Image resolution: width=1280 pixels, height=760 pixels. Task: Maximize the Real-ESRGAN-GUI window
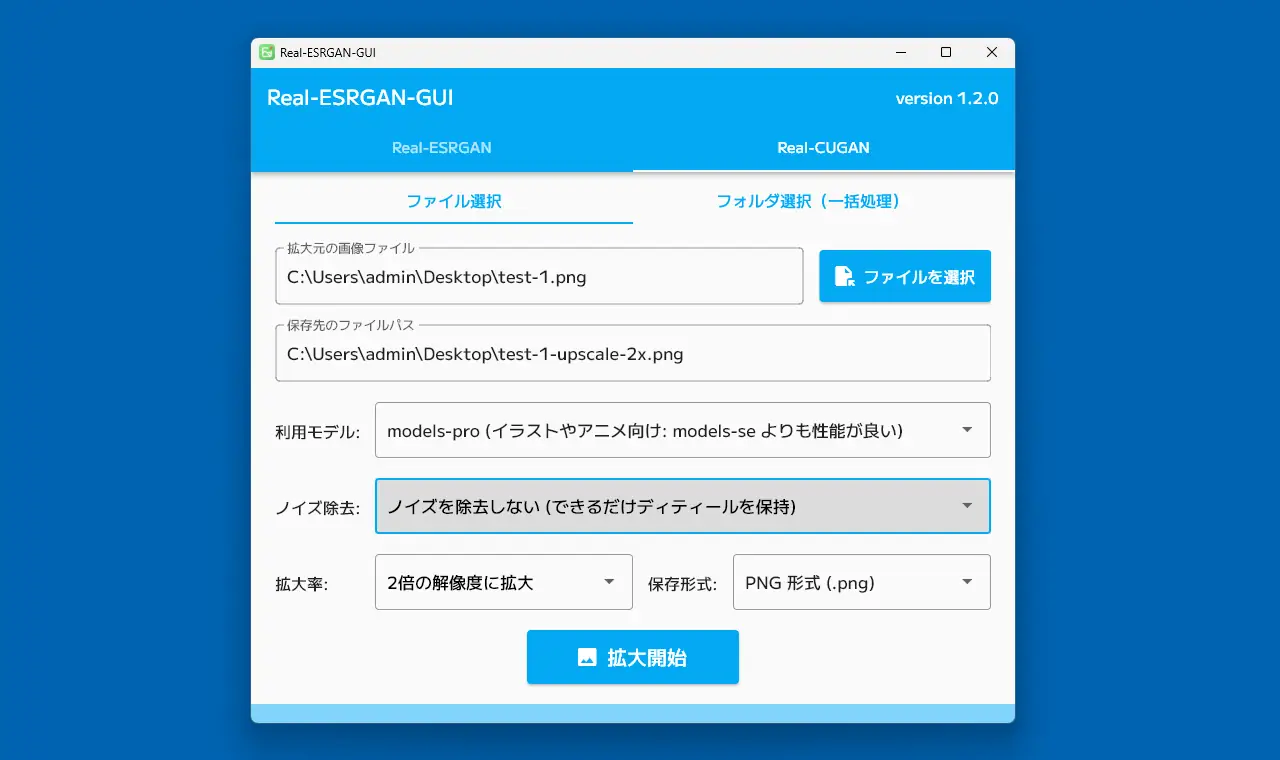pos(946,52)
